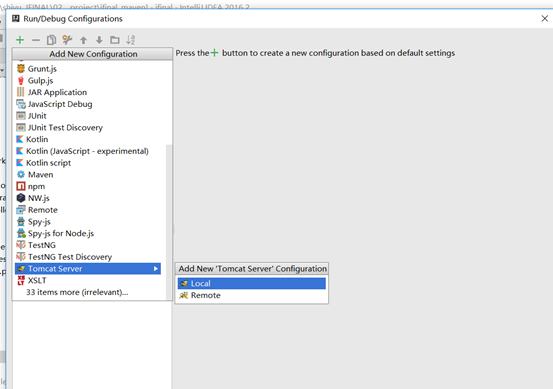The width and height of the screenshot is (553, 389).
Task: Open the Edit Defaults wrench icon
Action: point(67,40)
